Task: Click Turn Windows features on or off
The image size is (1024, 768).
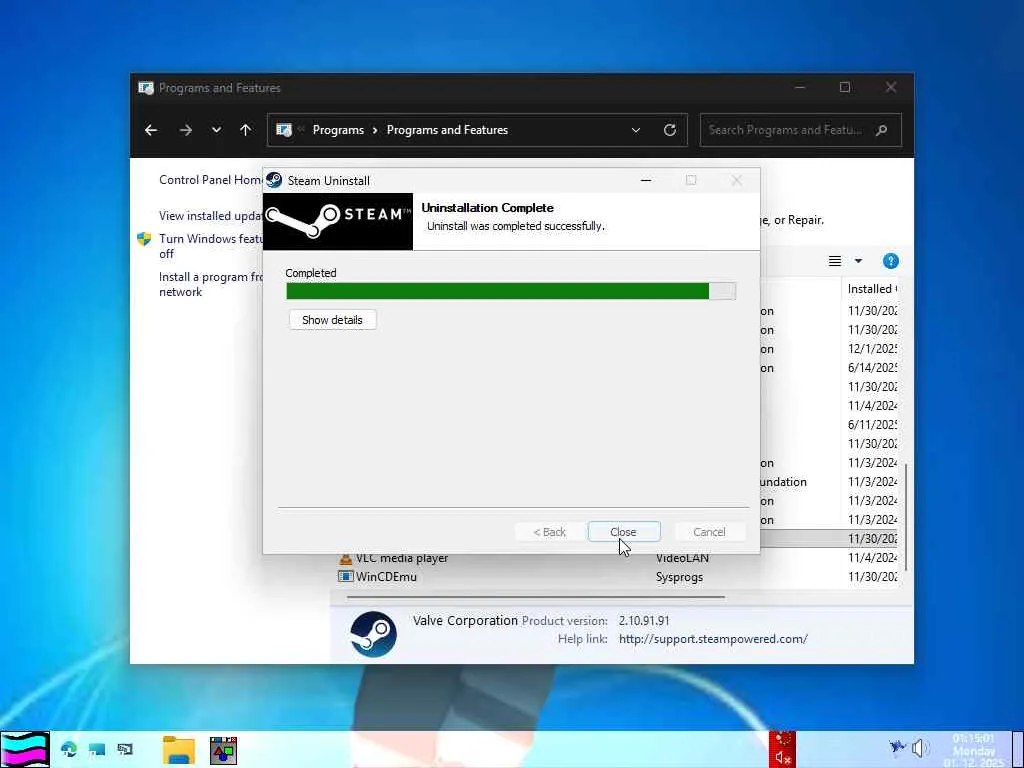Action: pyautogui.click(x=210, y=246)
